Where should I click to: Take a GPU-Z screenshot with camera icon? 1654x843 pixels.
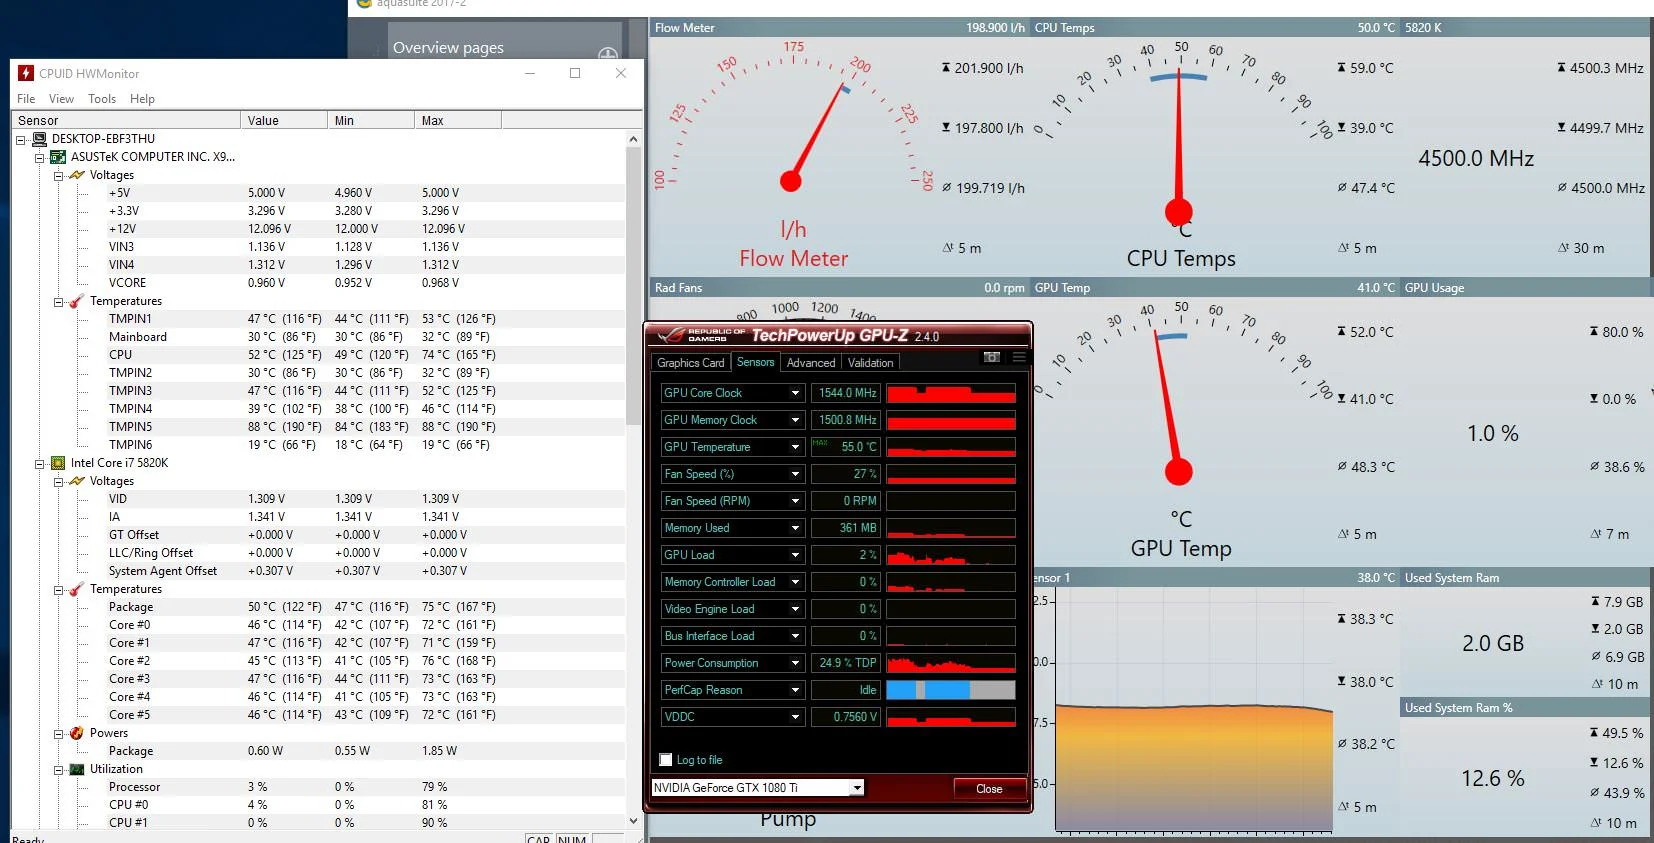(992, 357)
